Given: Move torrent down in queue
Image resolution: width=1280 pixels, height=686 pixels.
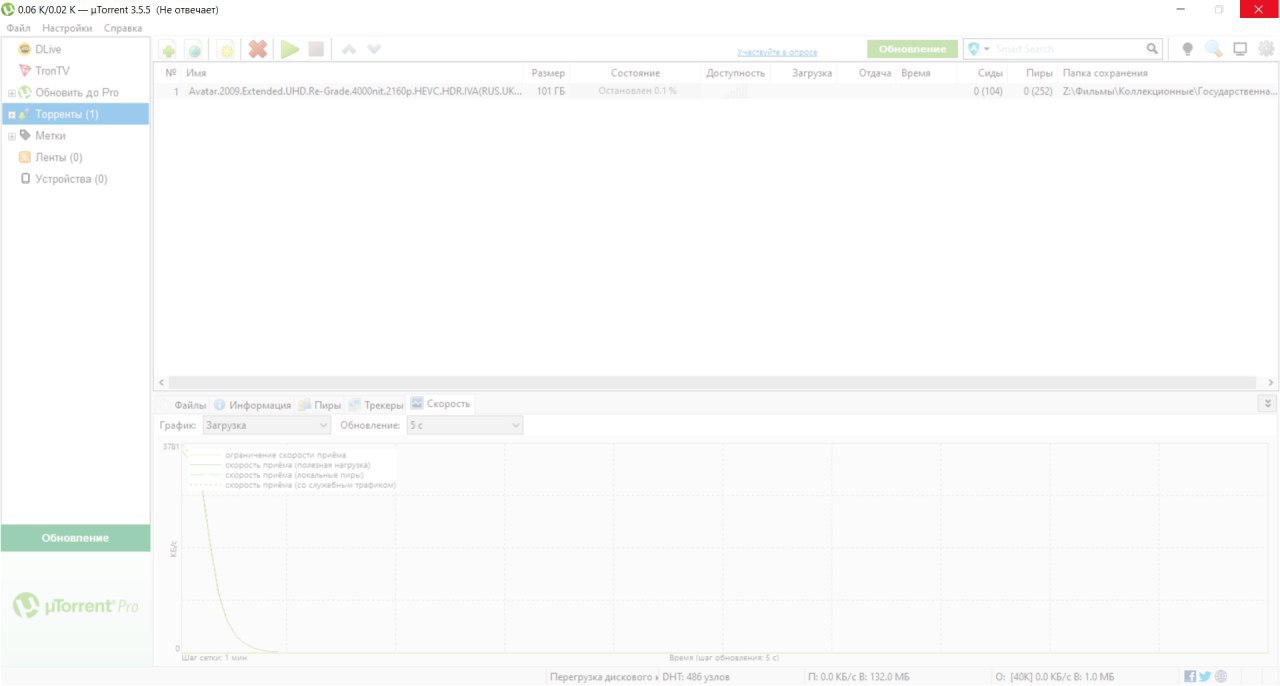Looking at the screenshot, I should 374,49.
